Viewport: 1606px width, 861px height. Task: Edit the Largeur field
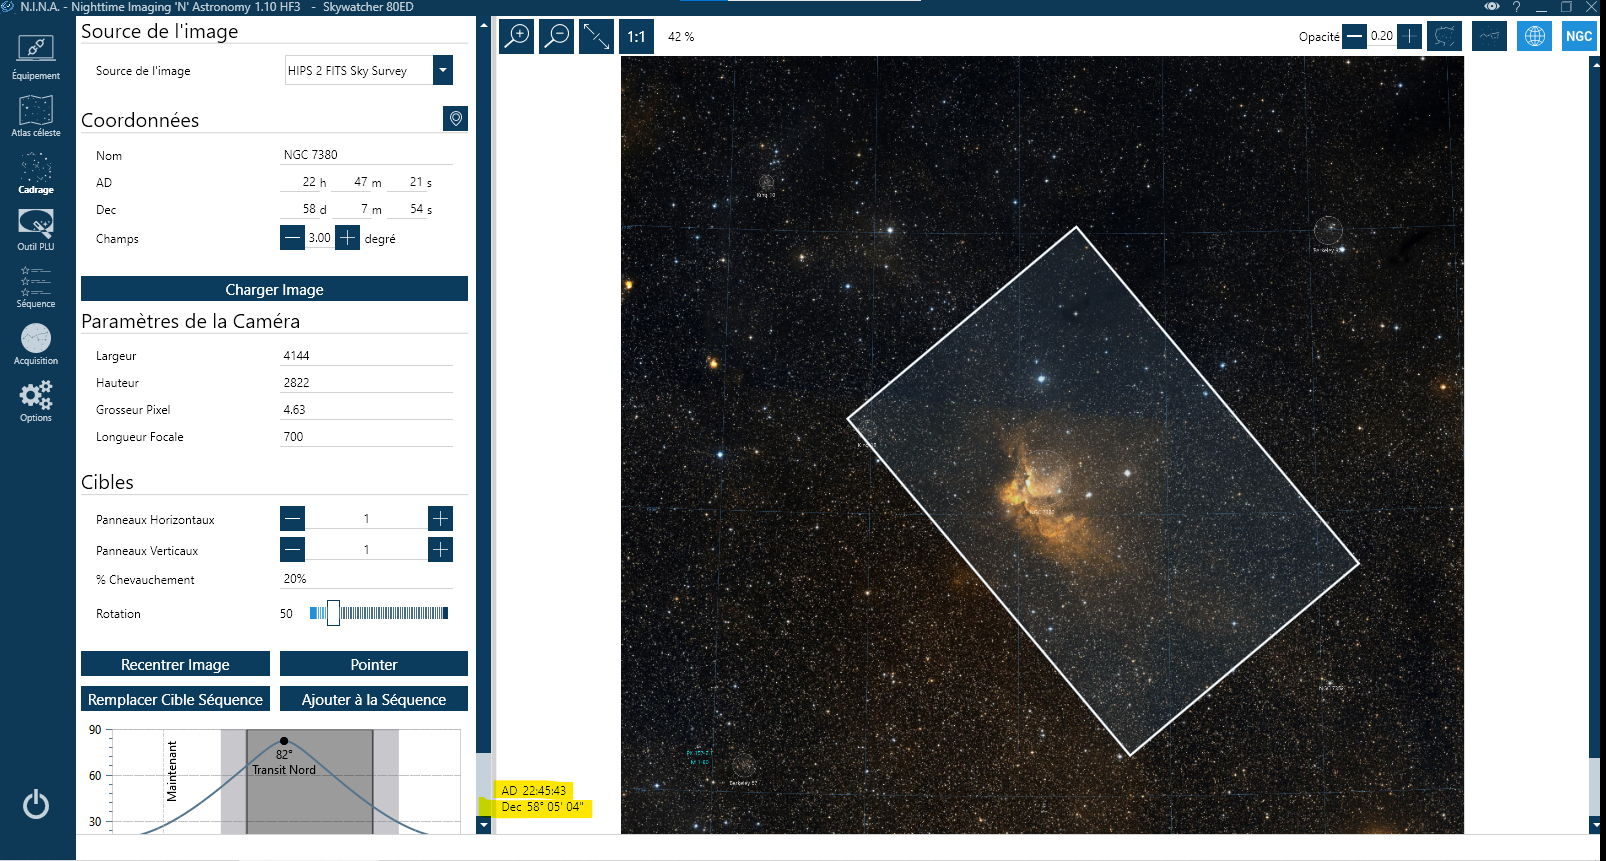click(367, 356)
